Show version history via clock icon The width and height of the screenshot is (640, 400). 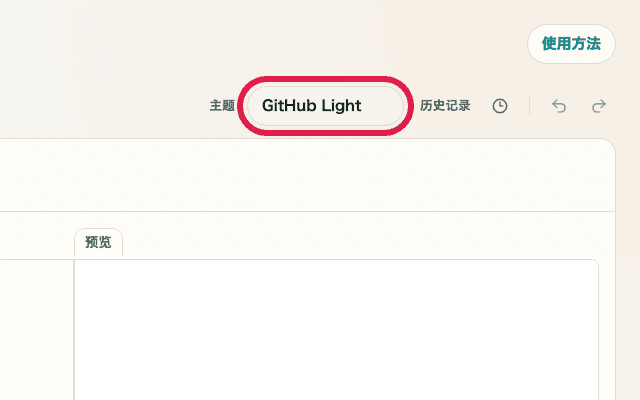point(500,106)
